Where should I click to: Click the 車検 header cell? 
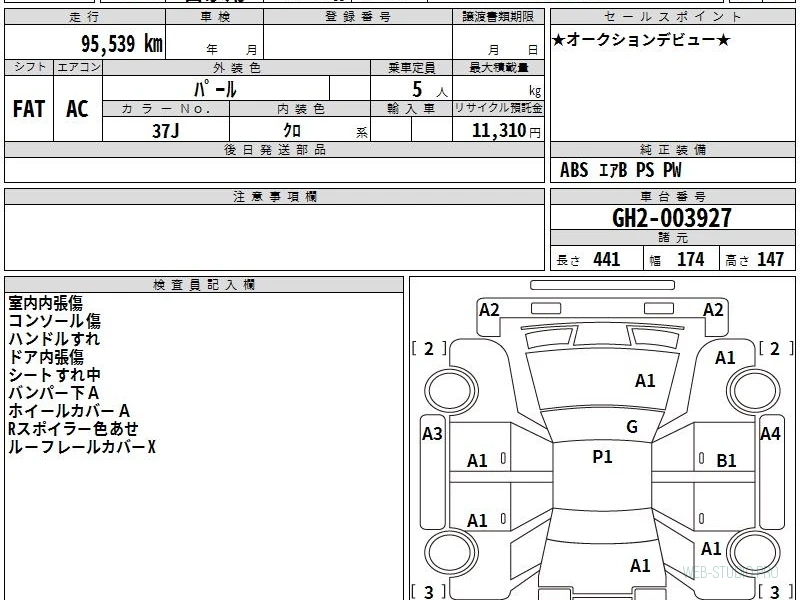click(x=215, y=16)
